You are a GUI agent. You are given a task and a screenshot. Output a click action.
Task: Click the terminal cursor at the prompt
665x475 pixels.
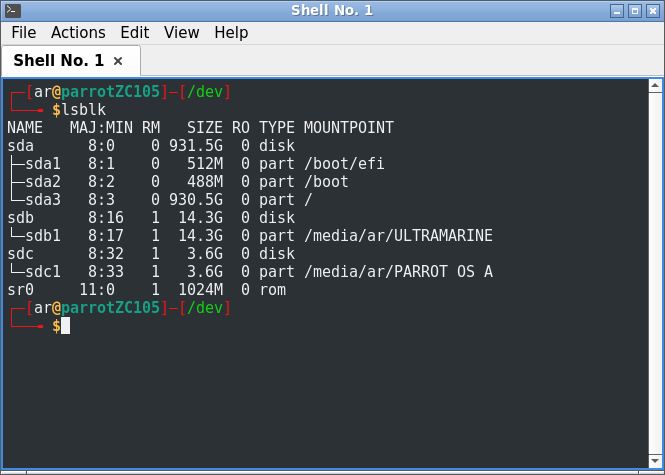(x=65, y=326)
